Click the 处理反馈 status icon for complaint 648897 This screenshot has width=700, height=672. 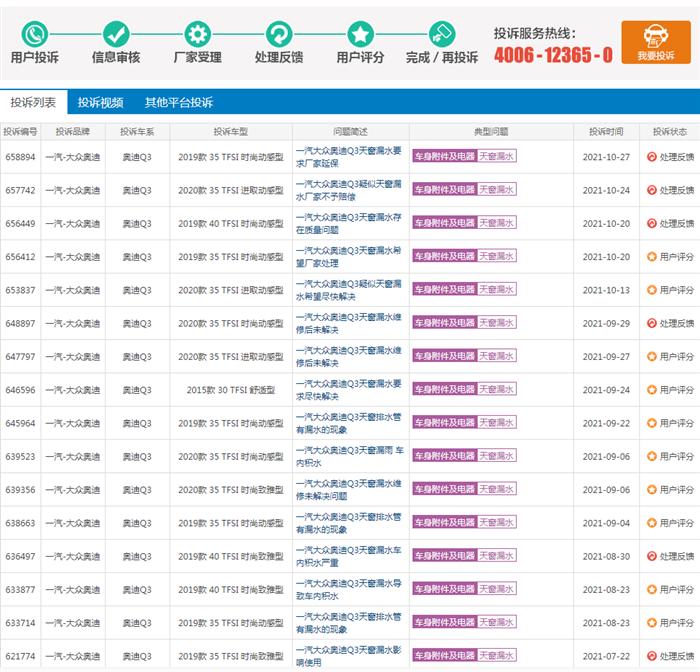(x=651, y=323)
